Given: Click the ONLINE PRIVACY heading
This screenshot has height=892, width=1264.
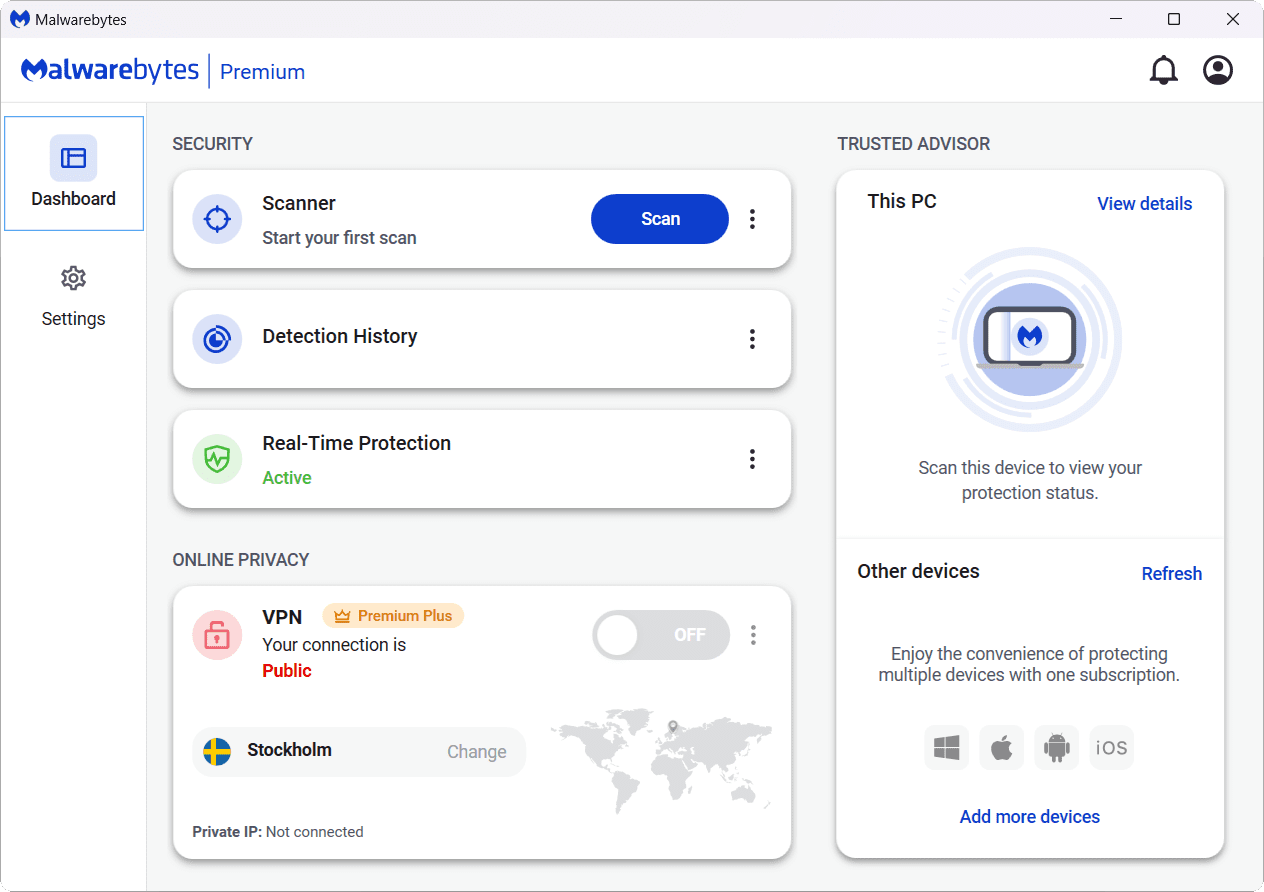Looking at the screenshot, I should [x=241, y=560].
